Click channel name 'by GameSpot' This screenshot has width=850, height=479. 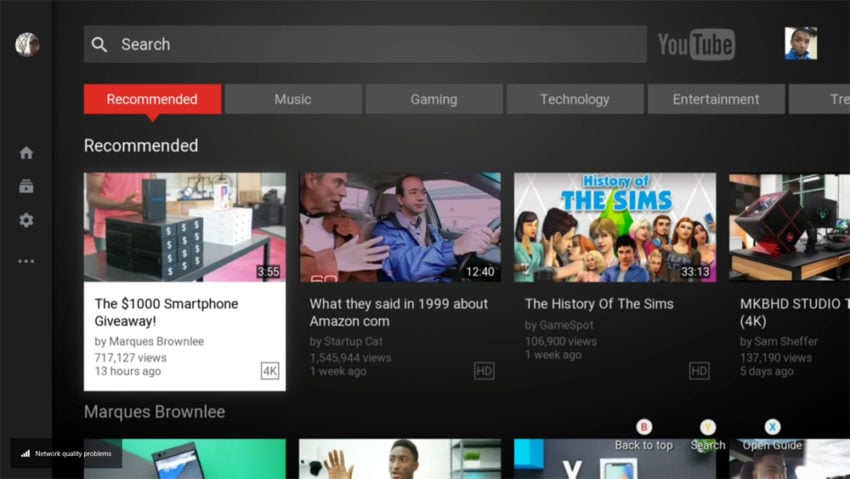click(x=559, y=325)
